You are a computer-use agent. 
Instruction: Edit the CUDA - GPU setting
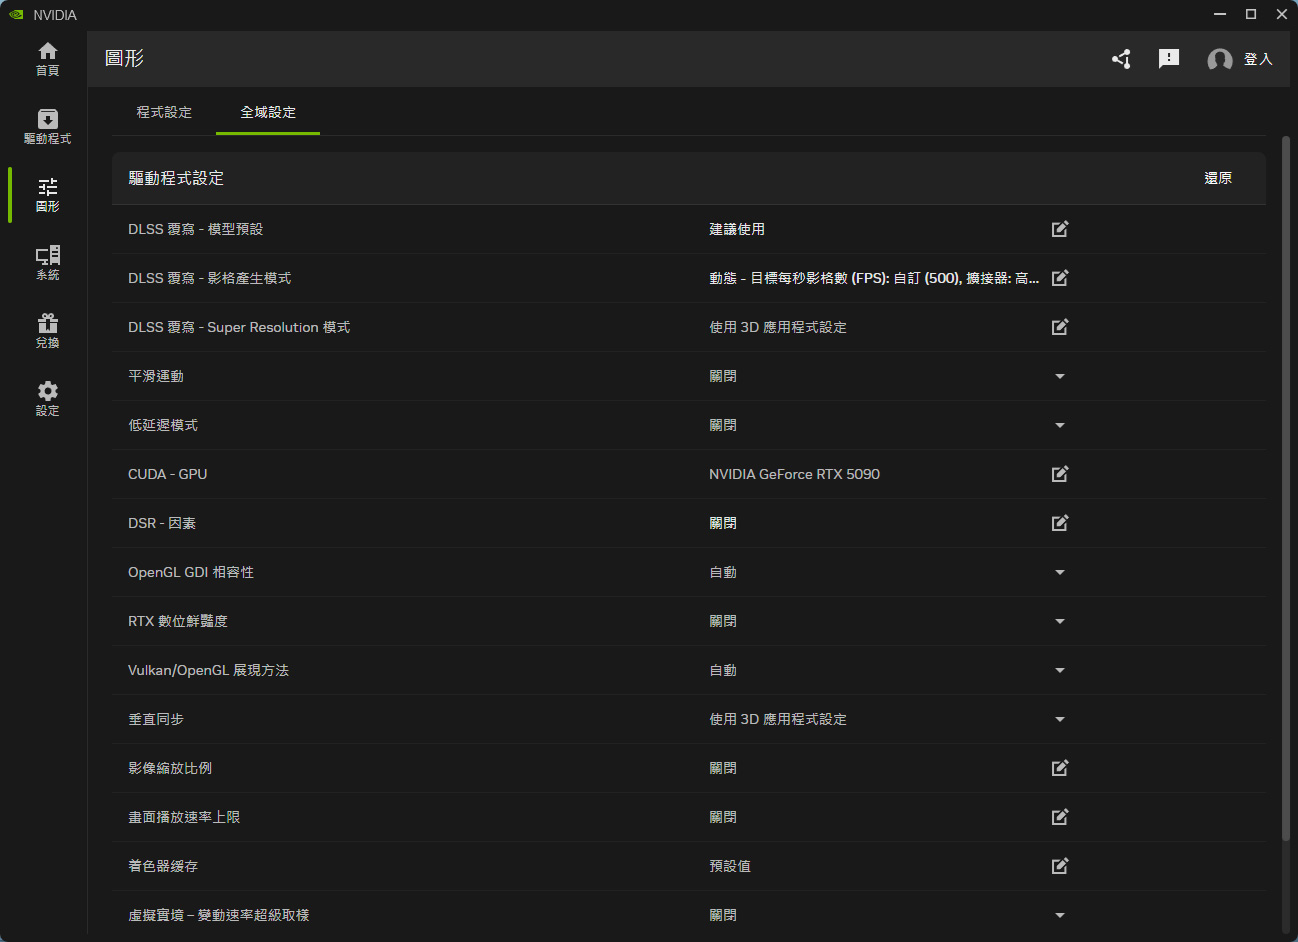click(1060, 474)
